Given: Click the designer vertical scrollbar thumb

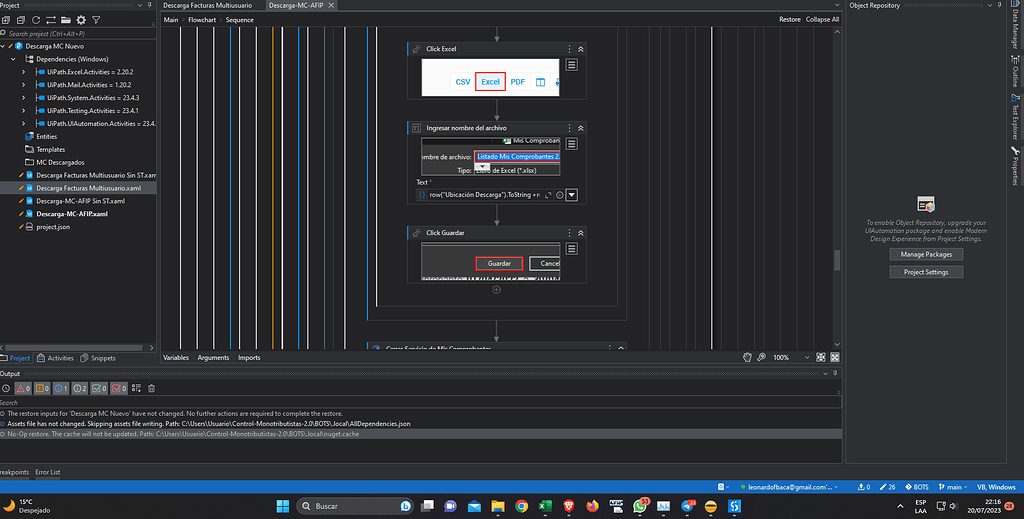Looking at the screenshot, I should (838, 259).
